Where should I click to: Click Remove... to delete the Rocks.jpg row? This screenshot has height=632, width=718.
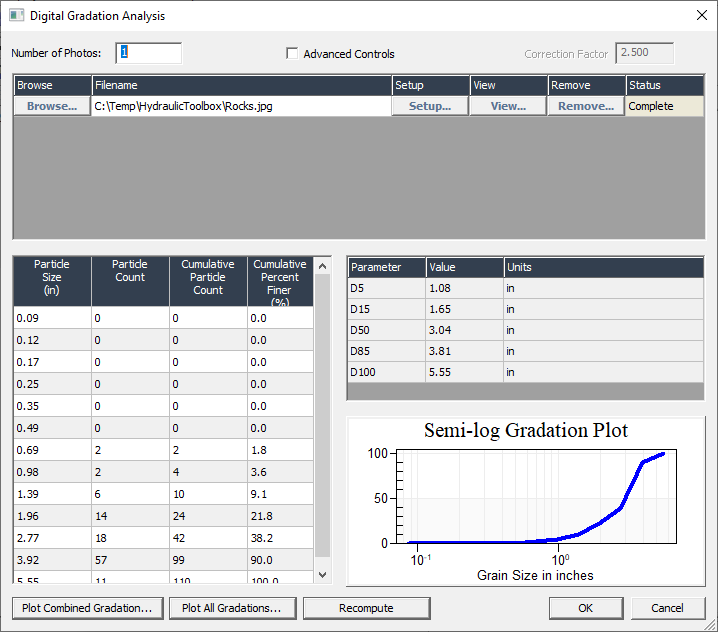[586, 106]
